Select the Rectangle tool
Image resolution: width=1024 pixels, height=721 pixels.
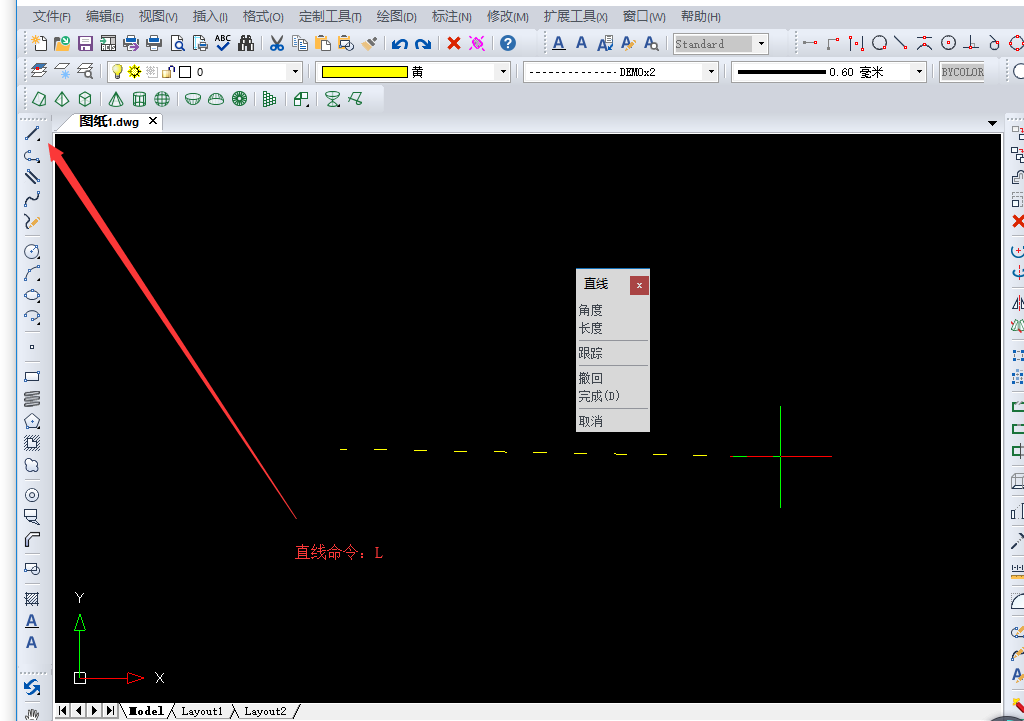click(32, 376)
